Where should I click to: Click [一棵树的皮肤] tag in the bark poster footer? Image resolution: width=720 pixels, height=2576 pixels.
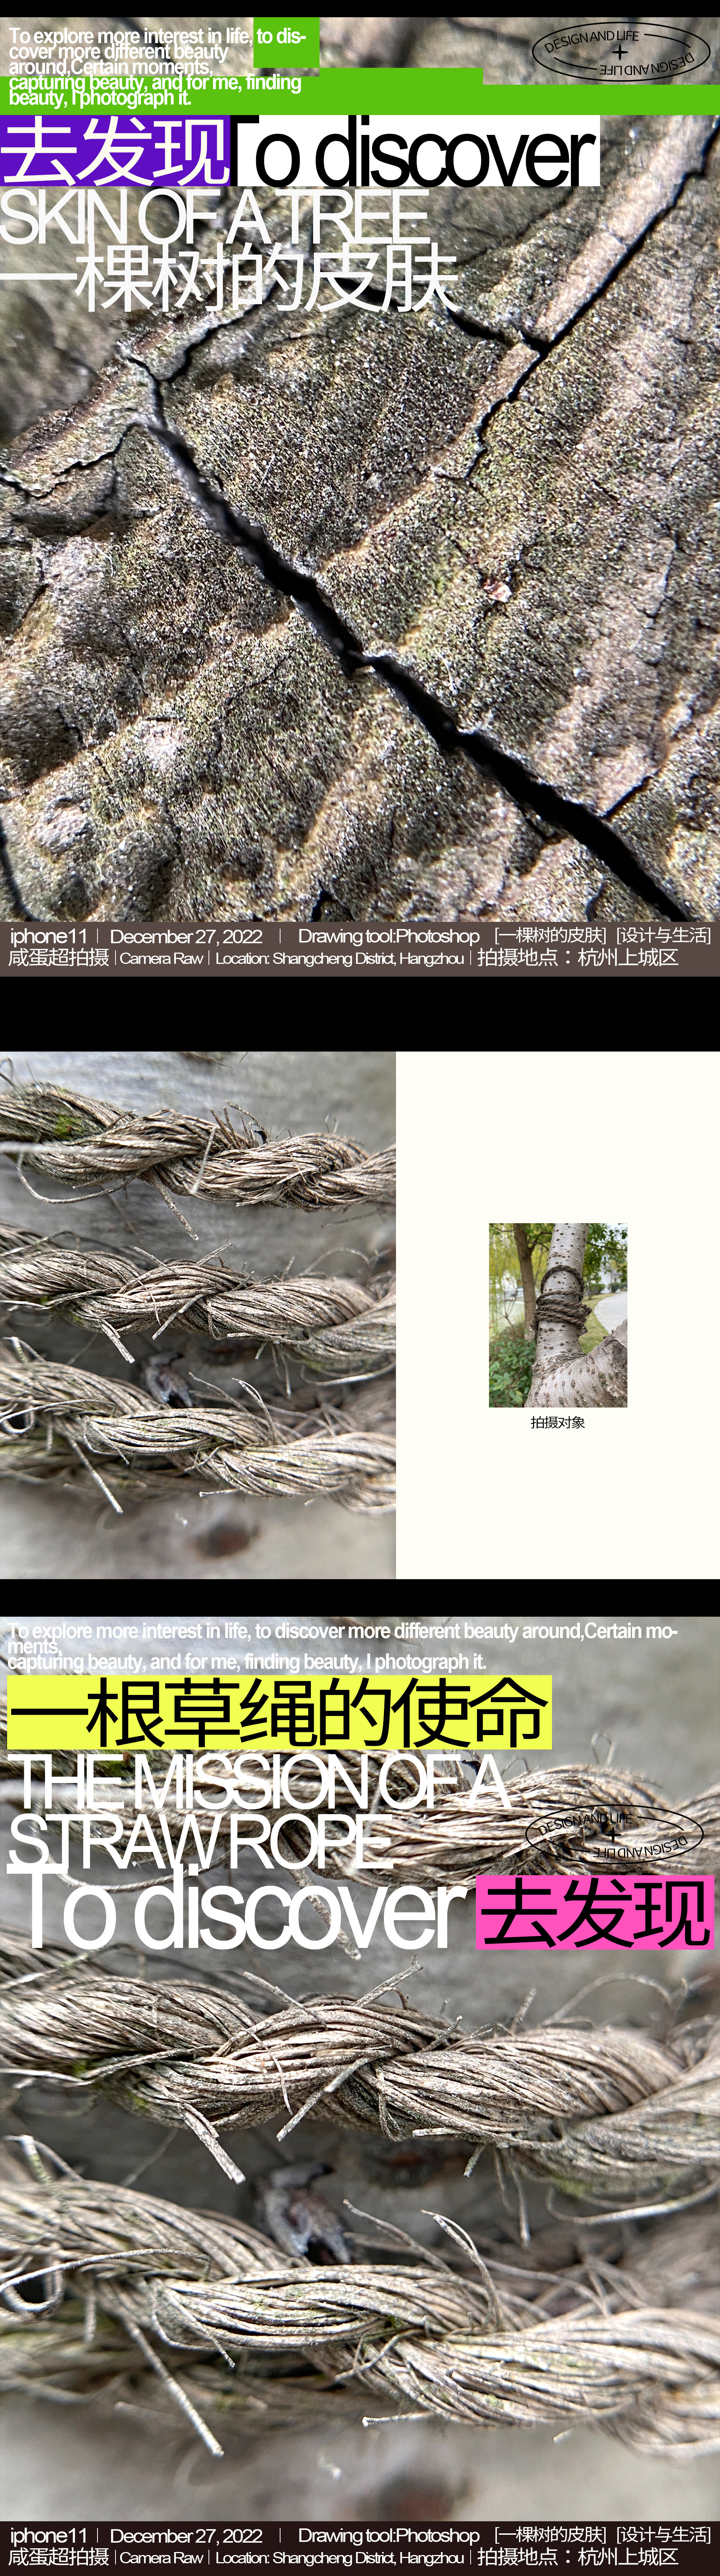[x=550, y=936]
